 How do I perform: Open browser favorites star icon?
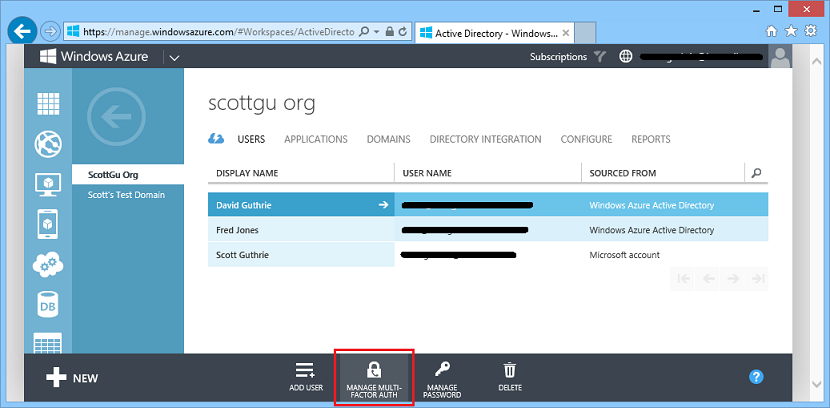791,31
